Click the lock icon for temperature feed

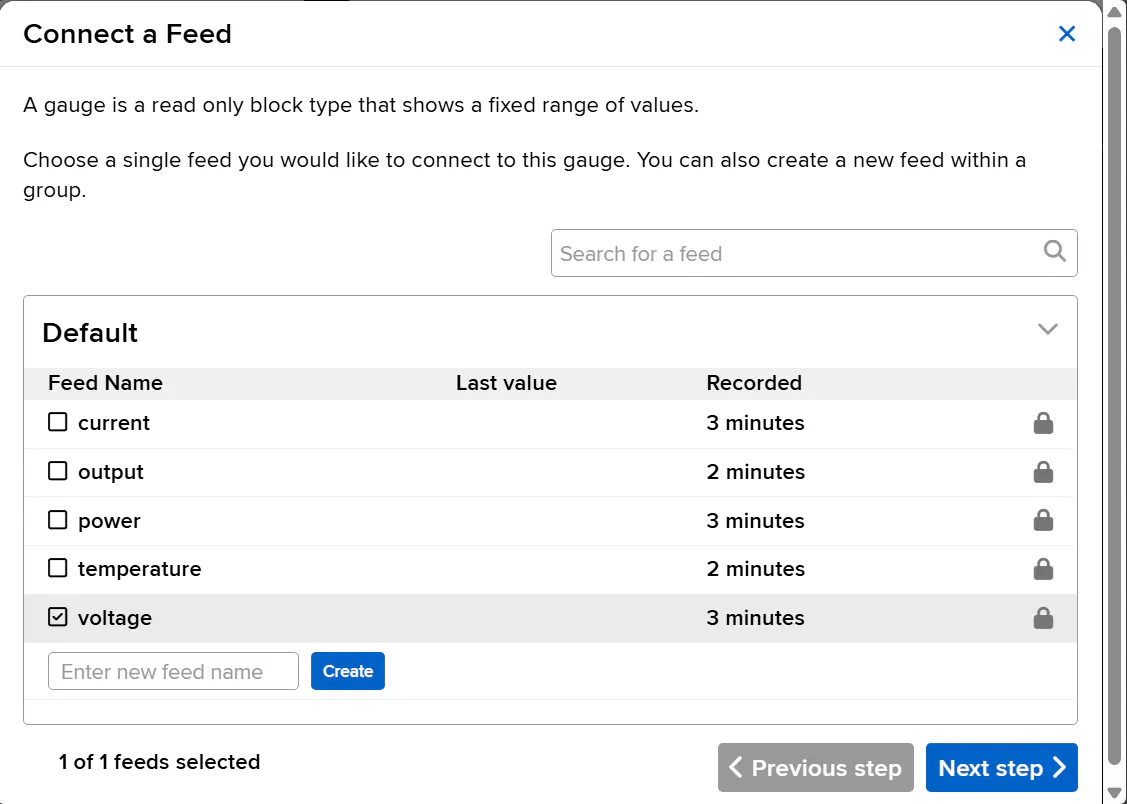point(1043,569)
